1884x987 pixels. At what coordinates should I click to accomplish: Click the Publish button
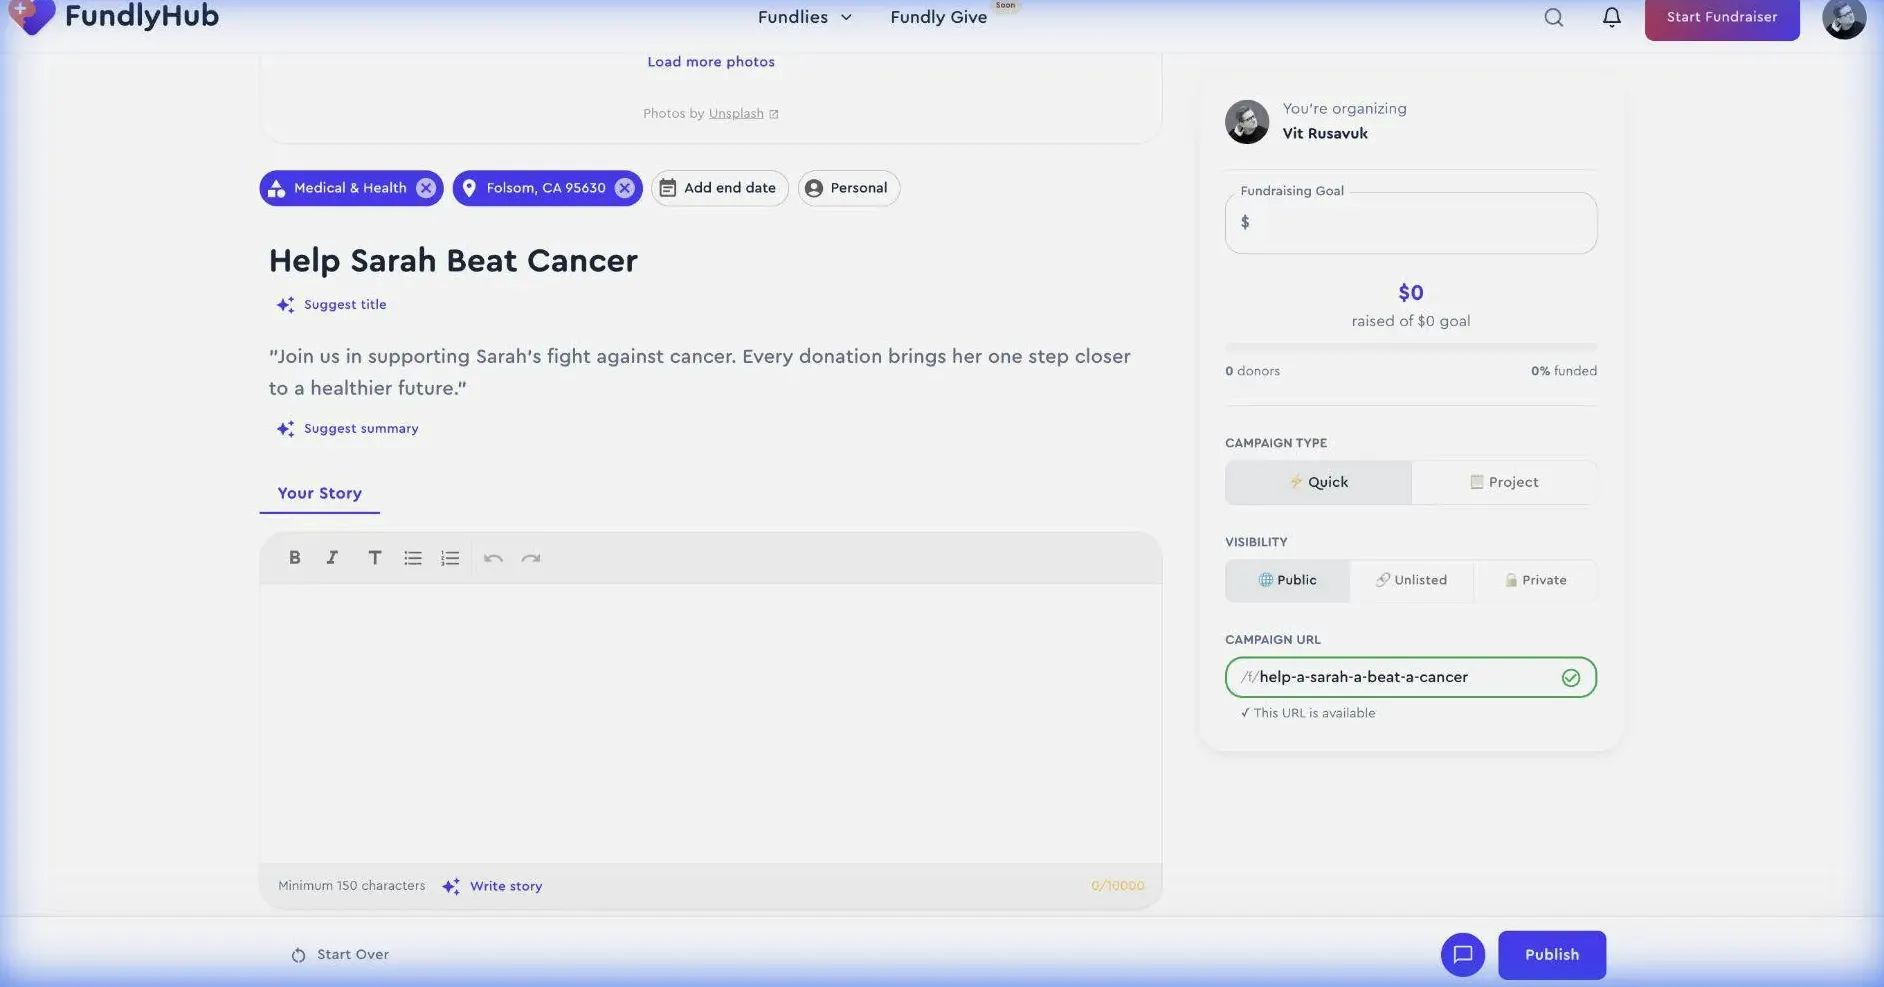click(x=1551, y=954)
